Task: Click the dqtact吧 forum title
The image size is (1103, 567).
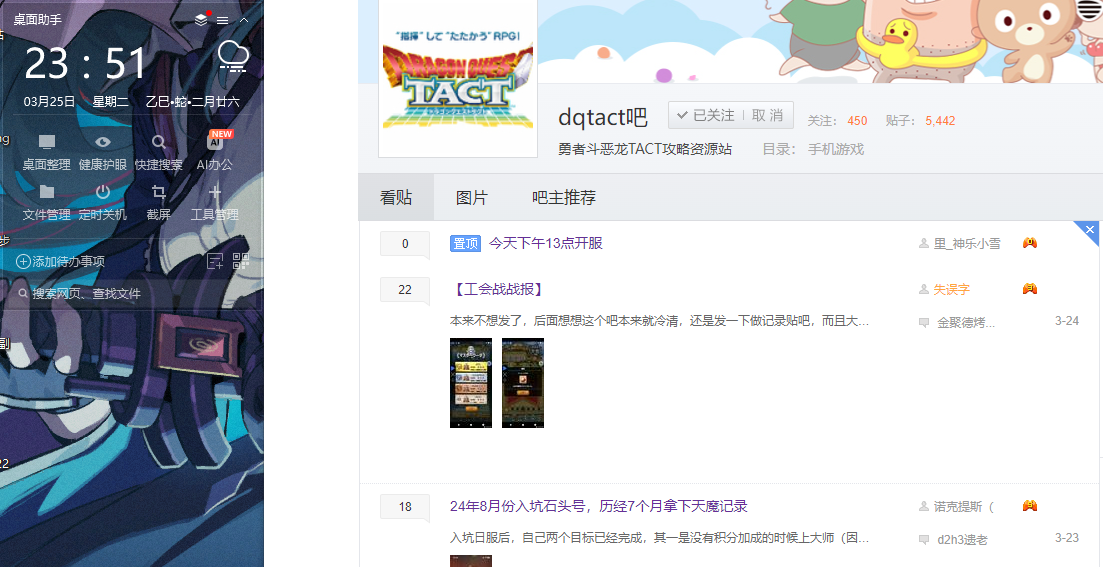Action: tap(603, 117)
